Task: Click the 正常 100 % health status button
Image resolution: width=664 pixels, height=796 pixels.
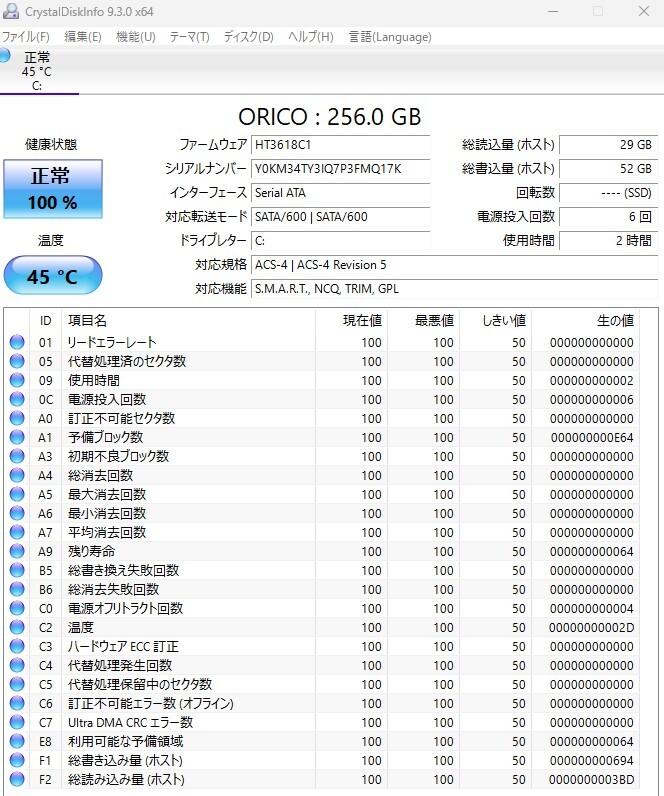Action: pyautogui.click(x=53, y=189)
